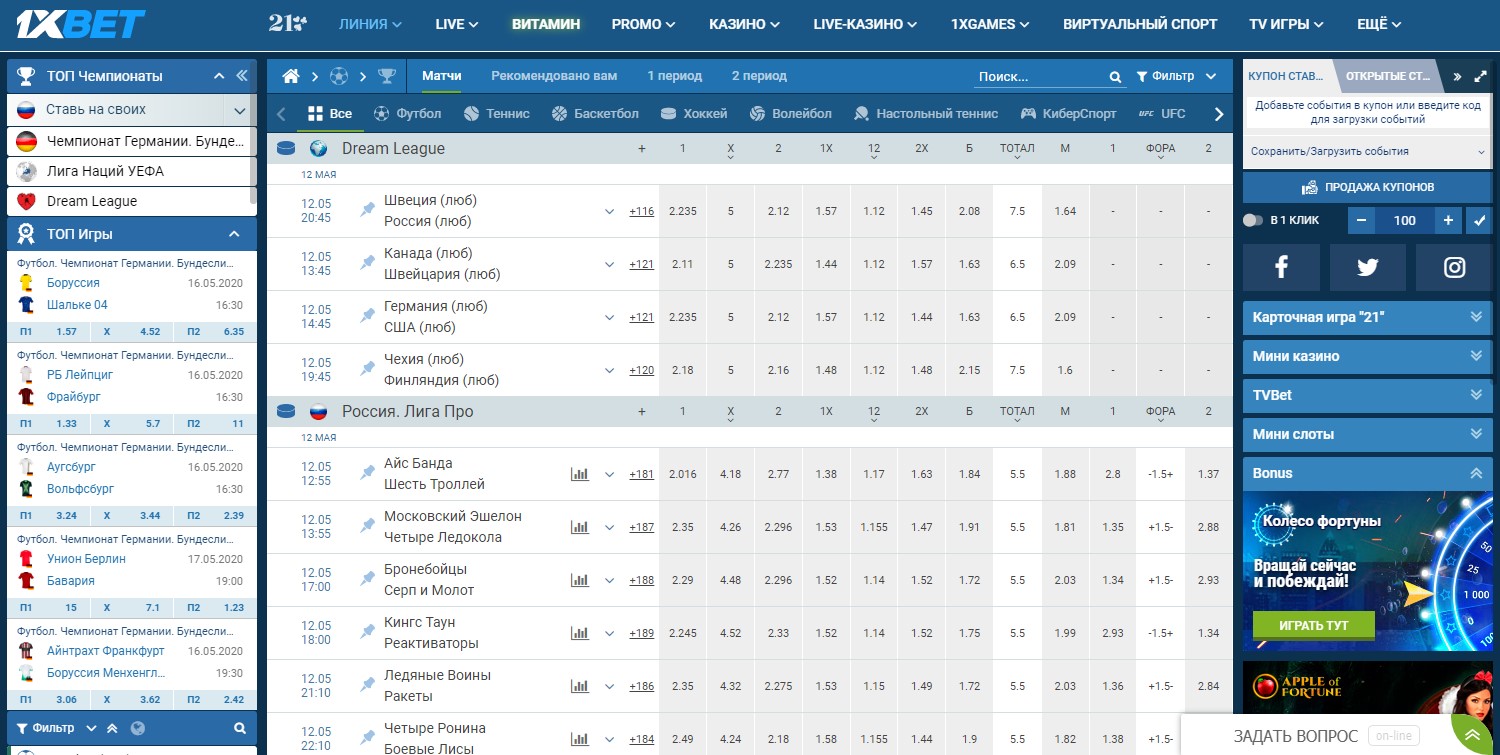Switch to the Хоккей sport tab
The width and height of the screenshot is (1500, 755).
tap(694, 114)
